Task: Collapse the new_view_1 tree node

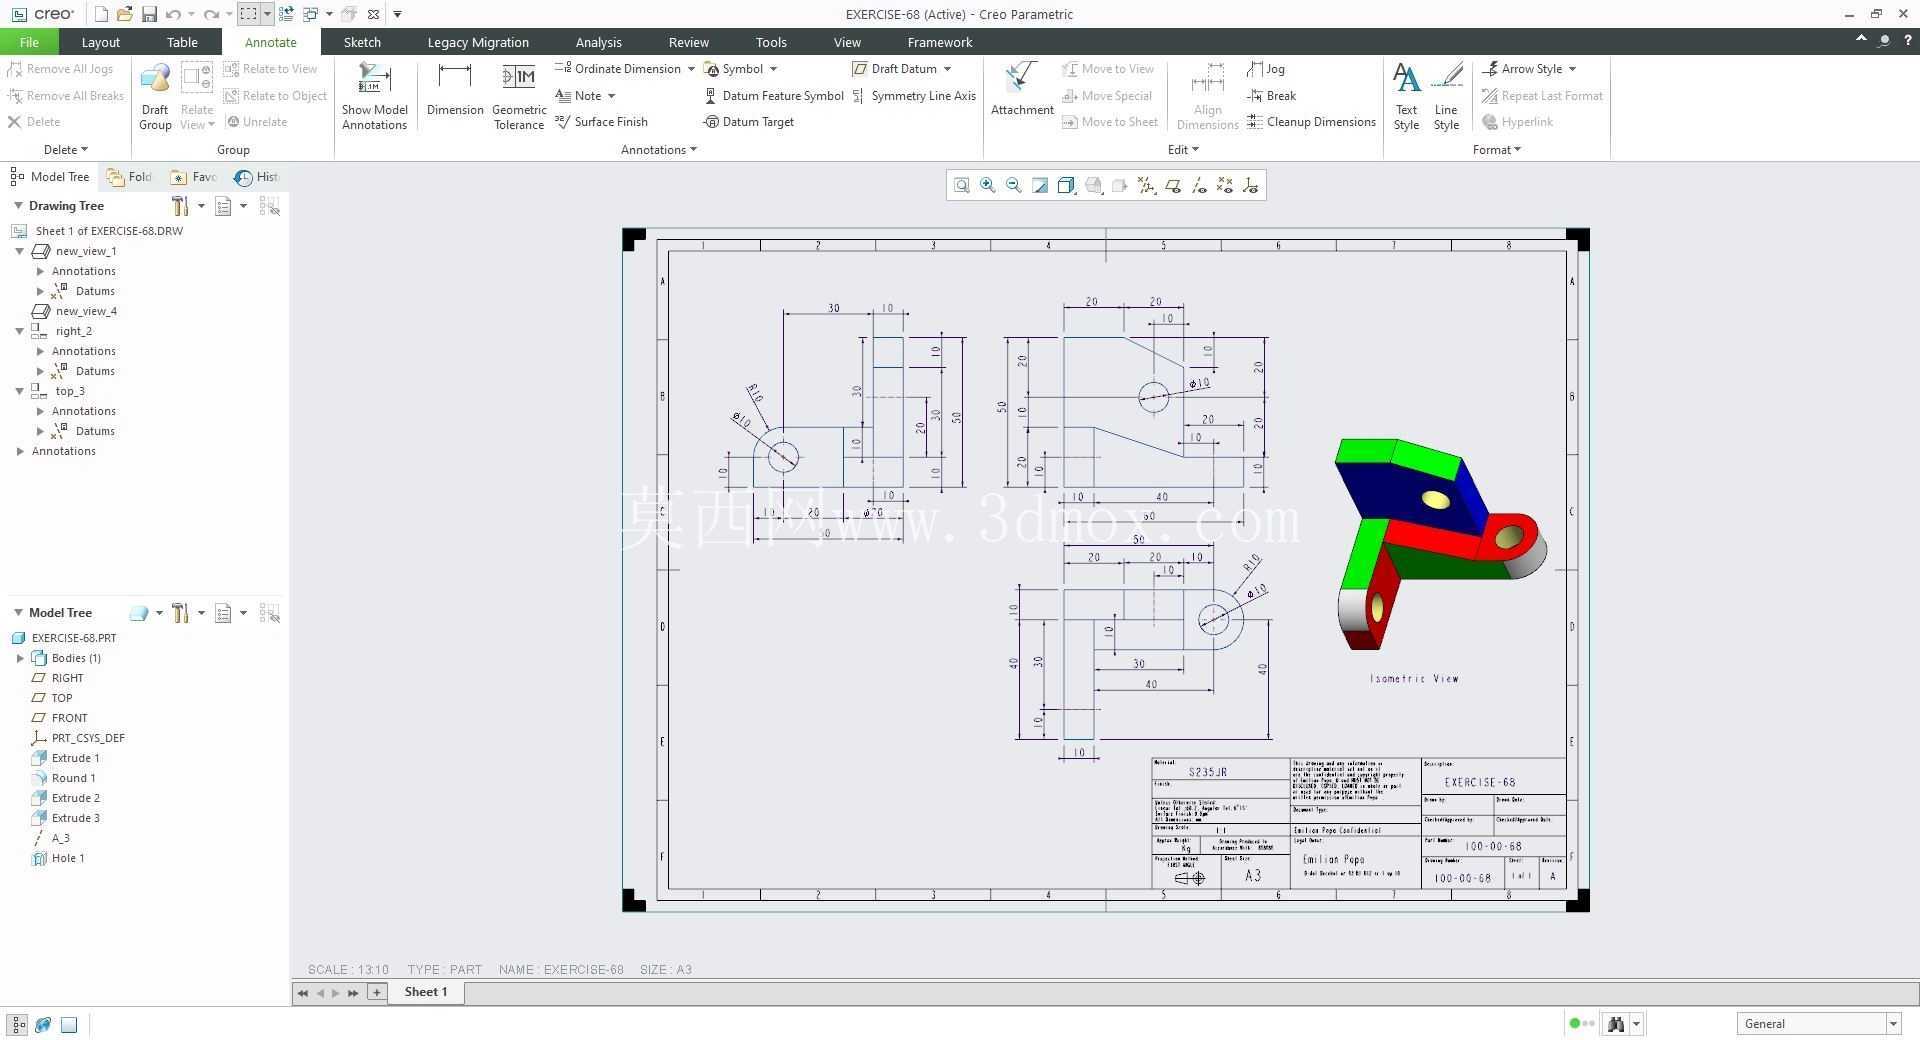Action: point(19,251)
